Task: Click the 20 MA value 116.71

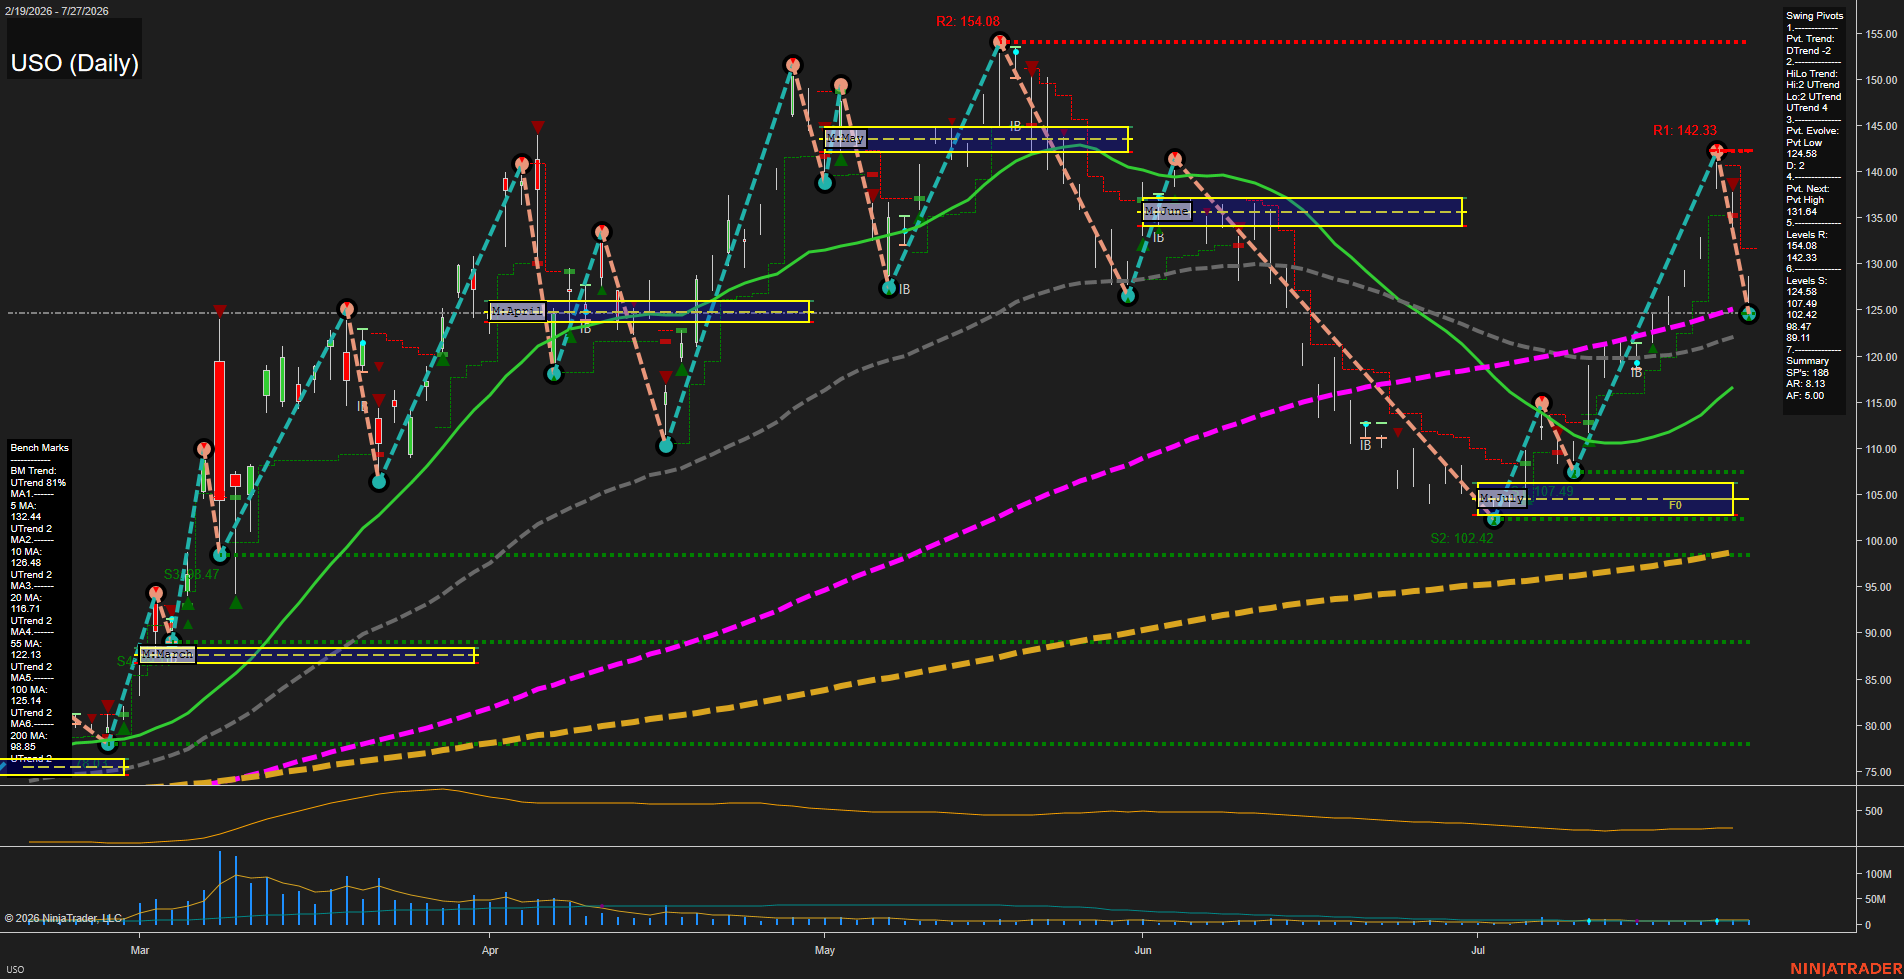Action: [25, 609]
